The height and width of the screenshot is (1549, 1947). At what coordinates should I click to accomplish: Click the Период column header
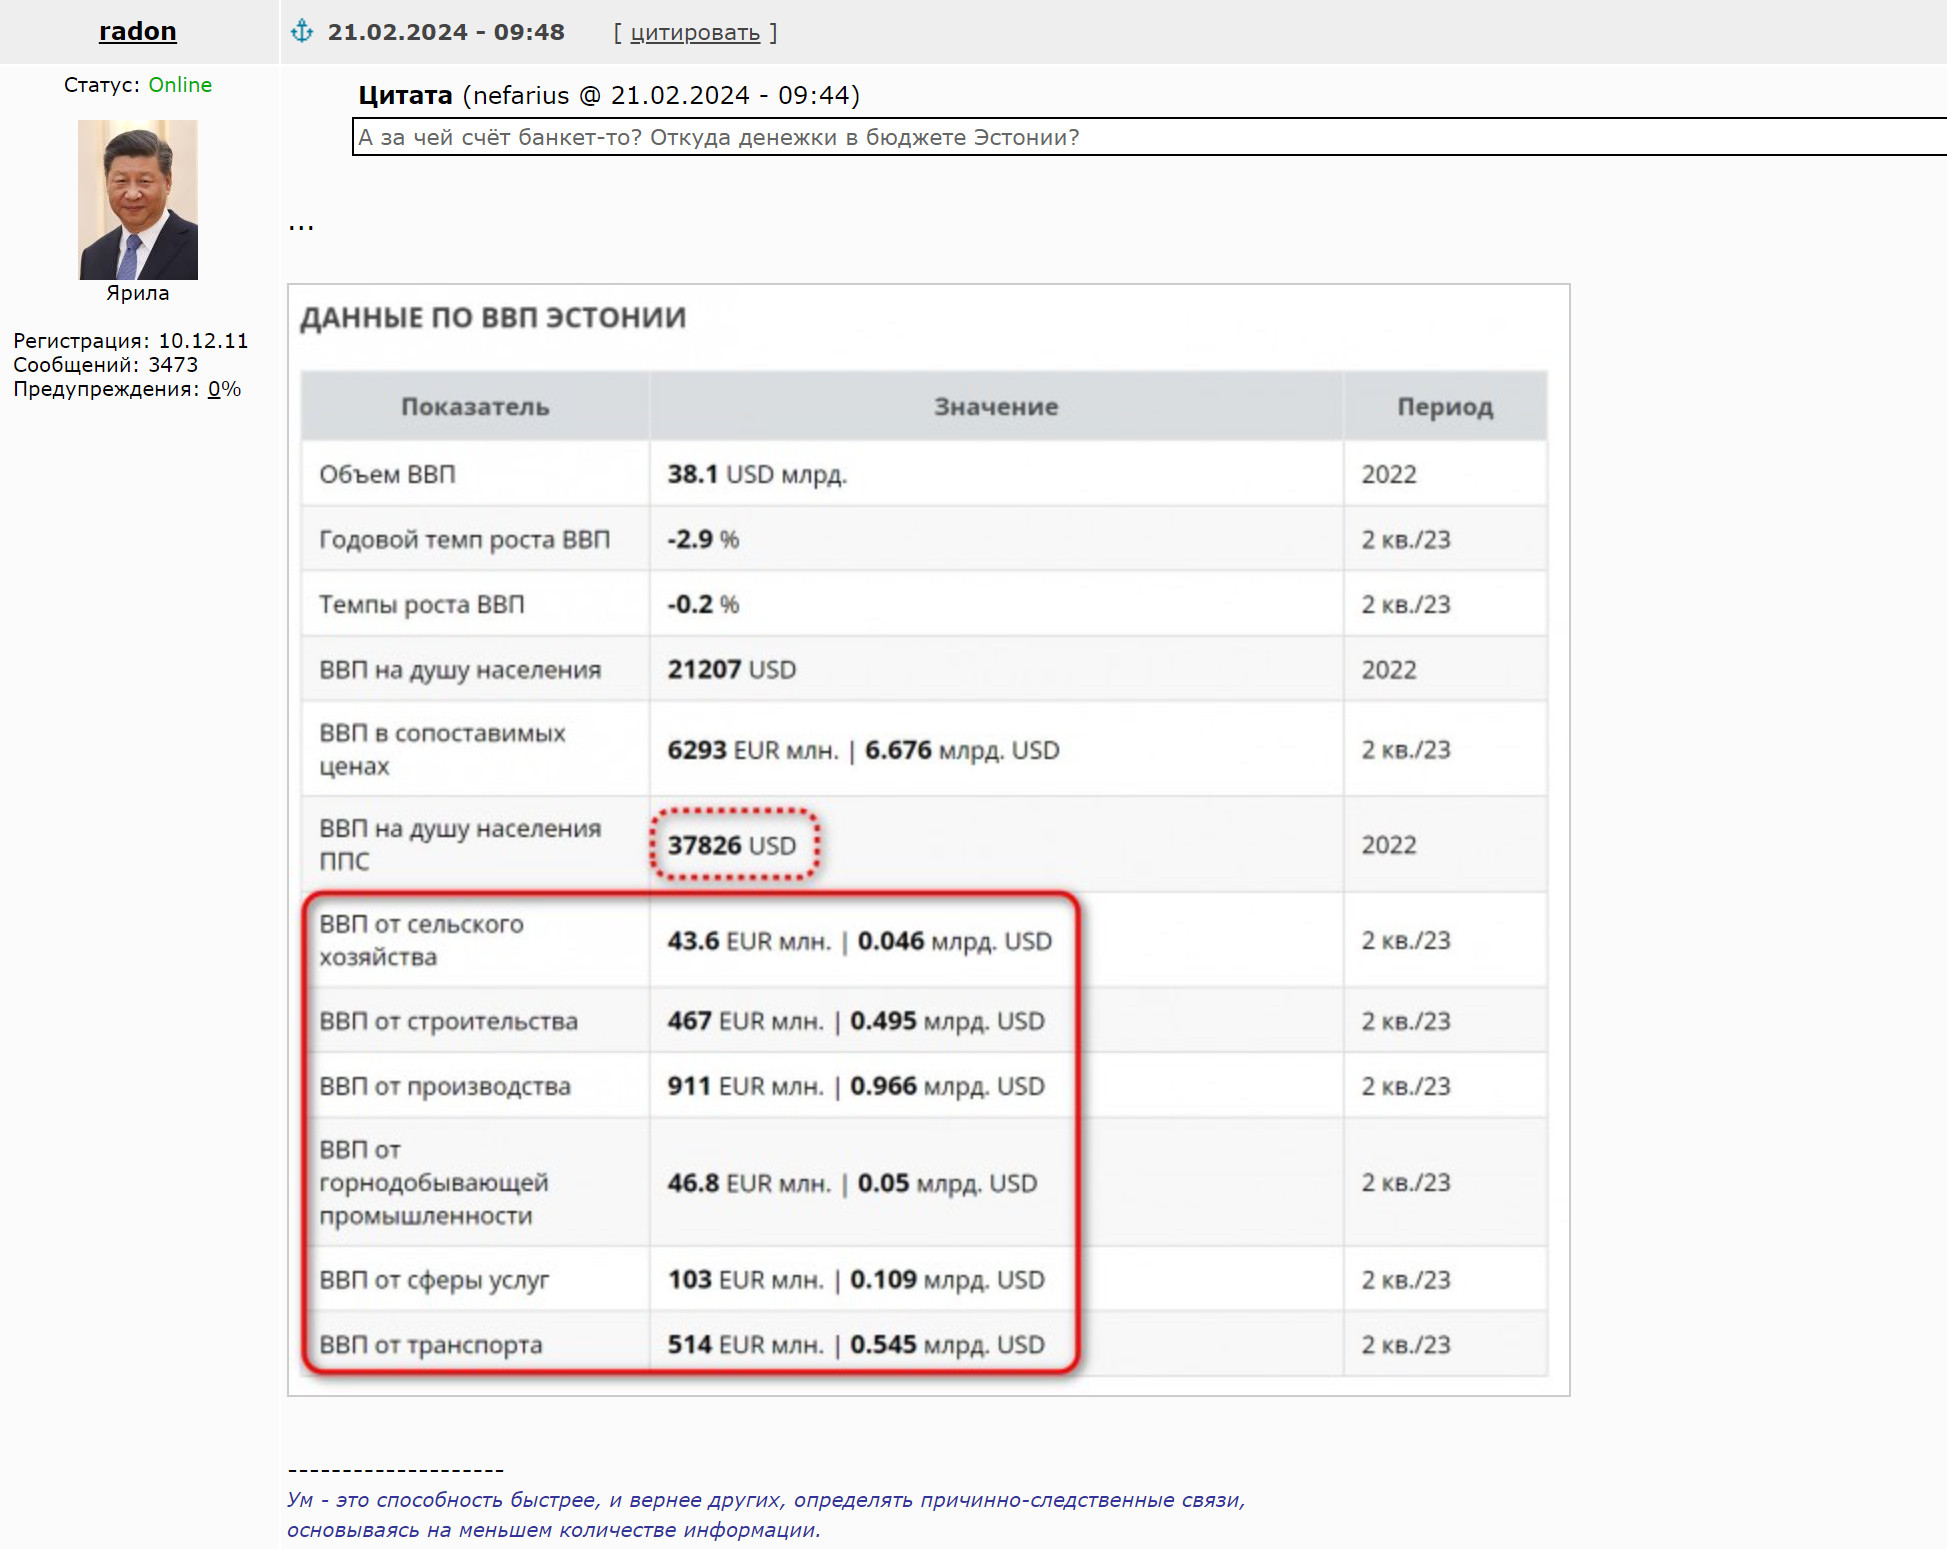tap(1445, 406)
